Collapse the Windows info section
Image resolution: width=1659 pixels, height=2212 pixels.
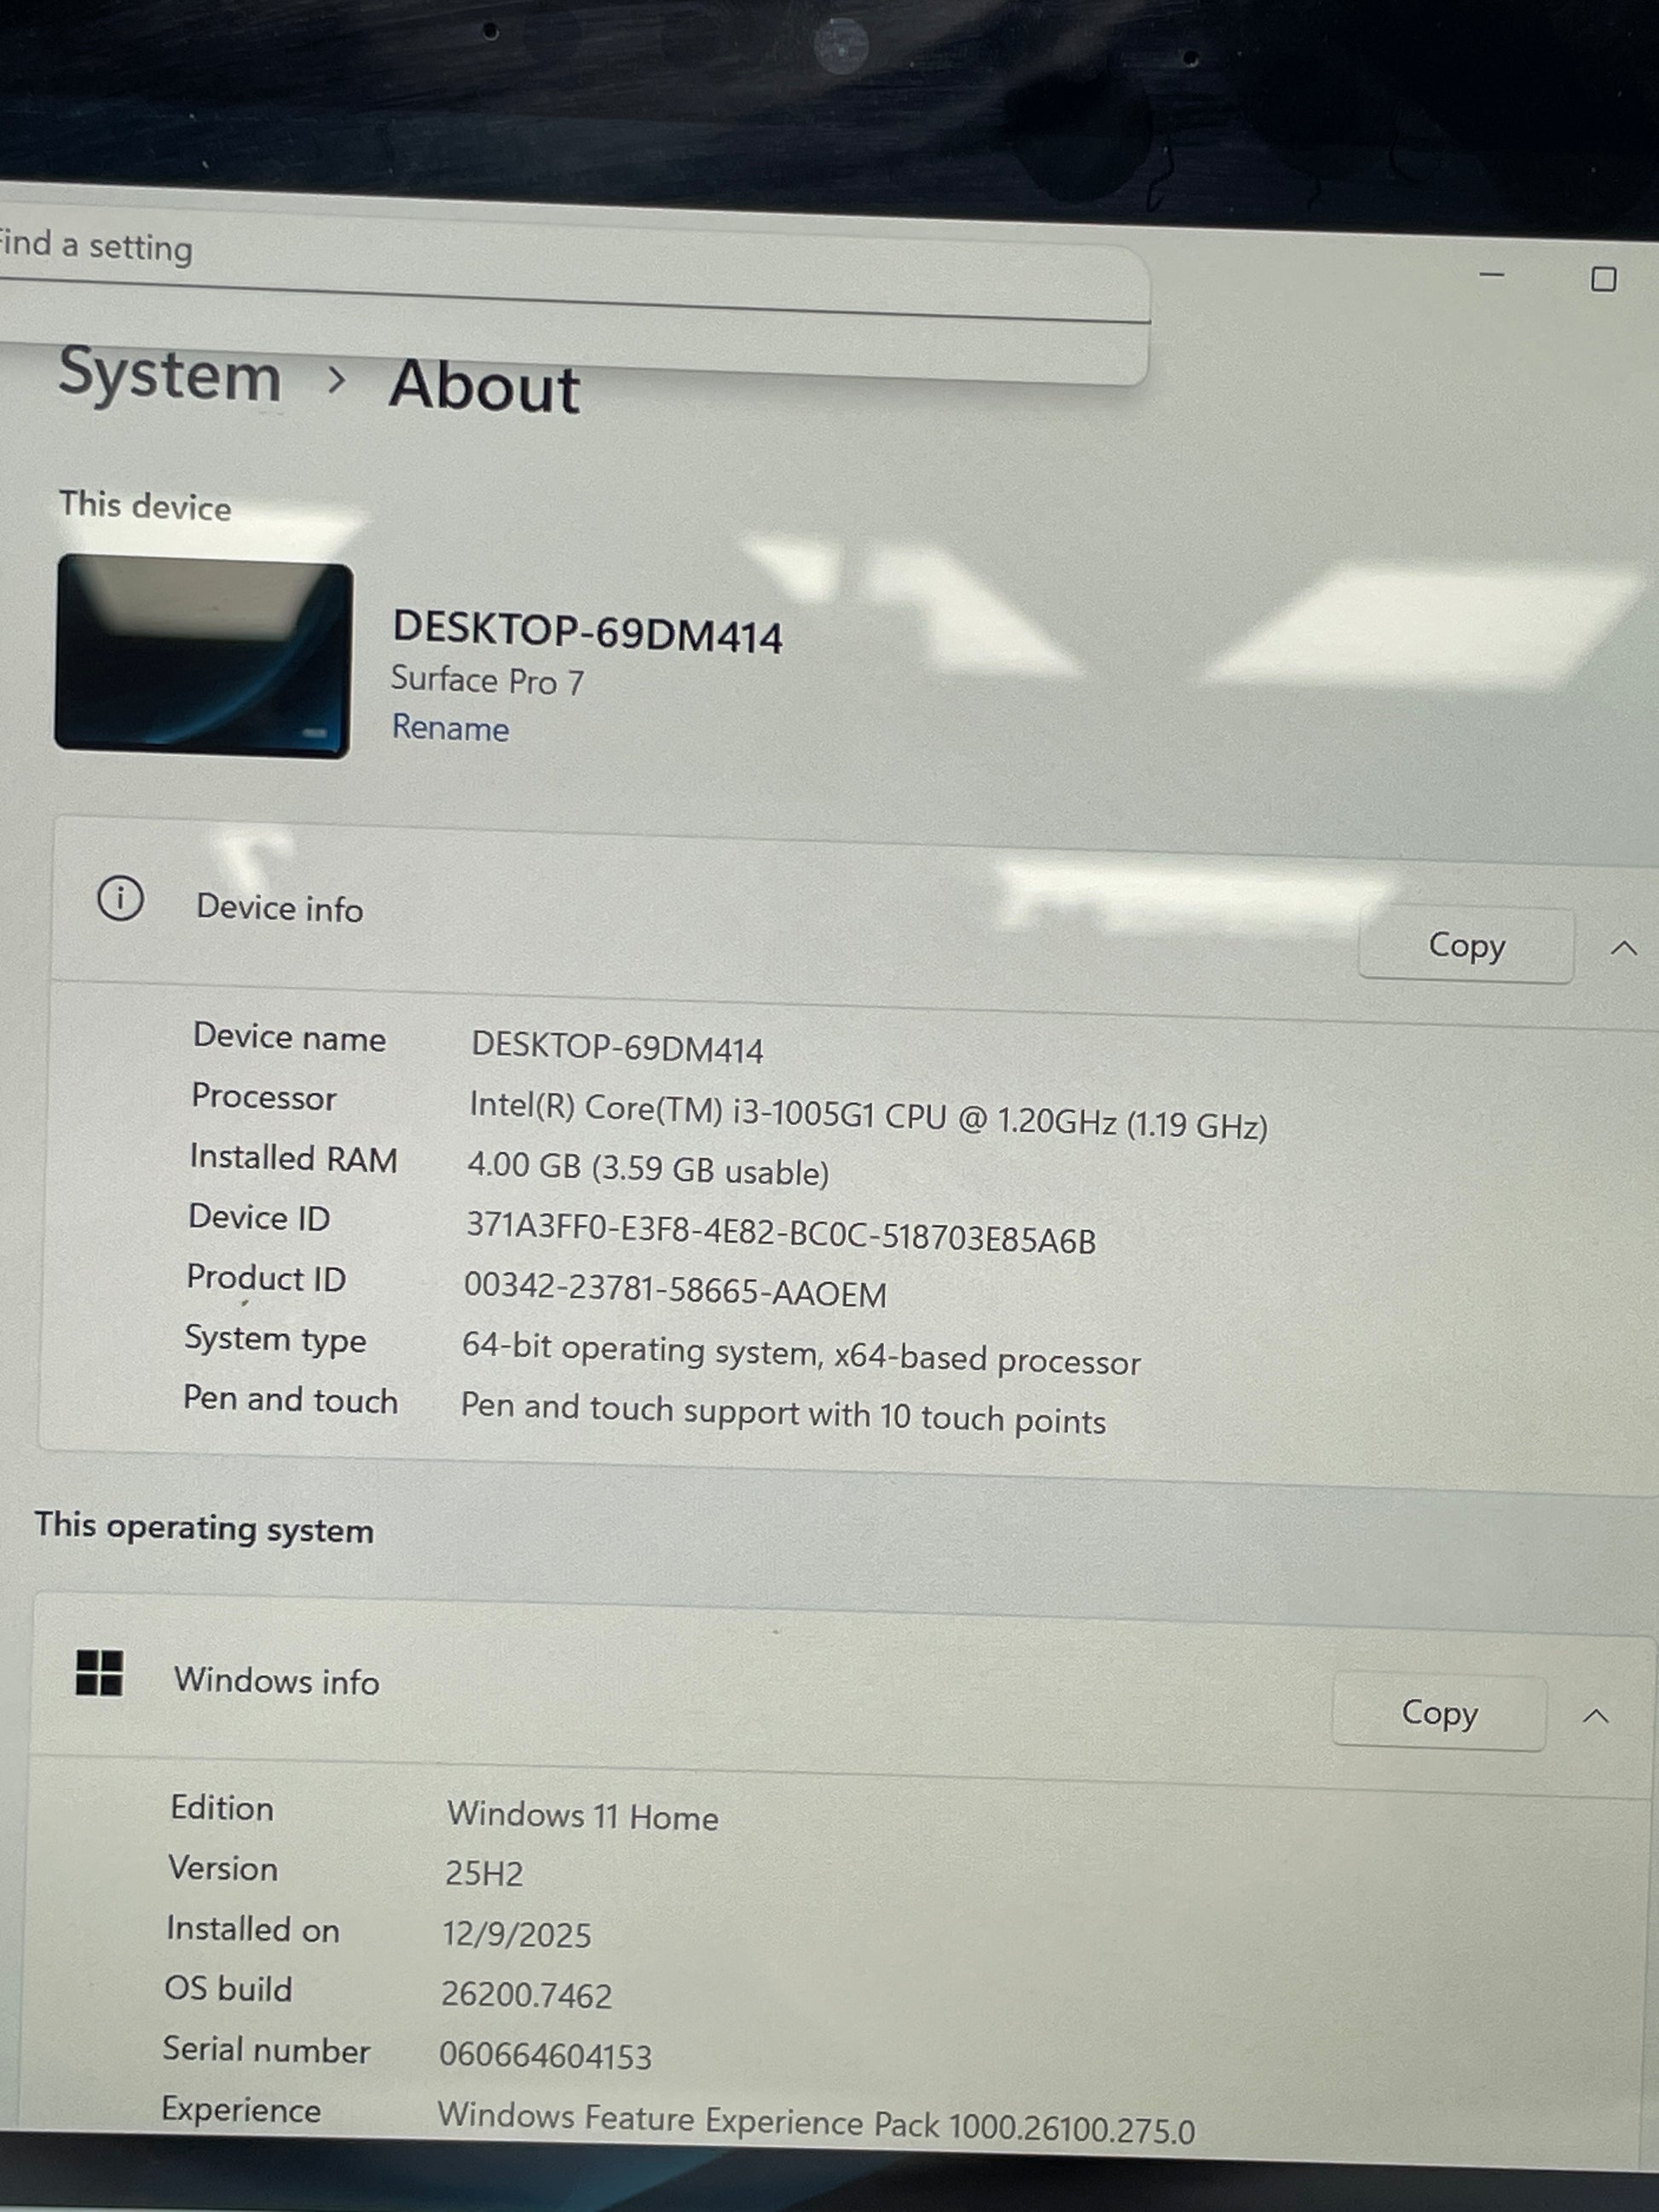click(1595, 1717)
